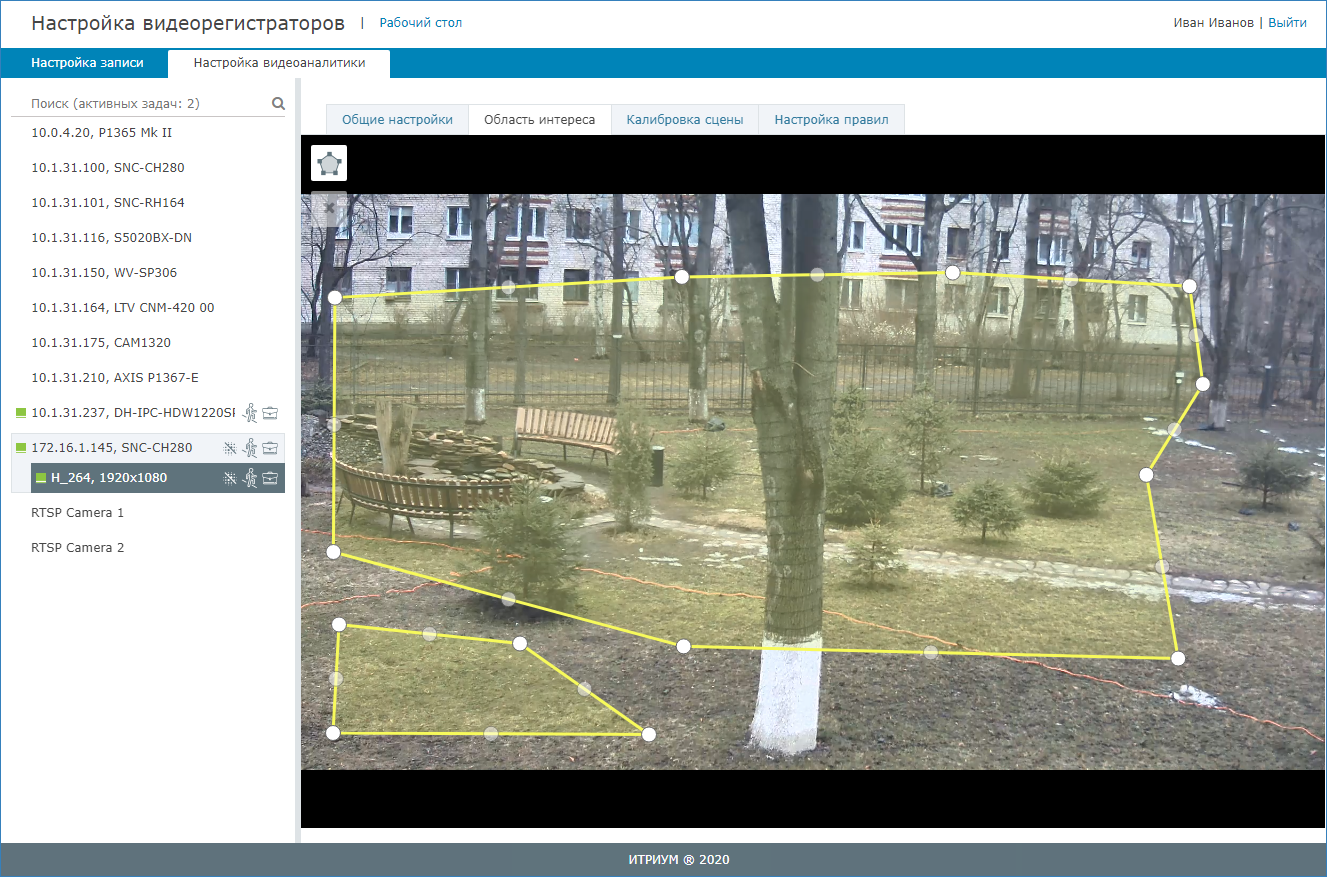Click briefcase icon on 172.16.1.145 row
The height and width of the screenshot is (877, 1327).
point(270,448)
